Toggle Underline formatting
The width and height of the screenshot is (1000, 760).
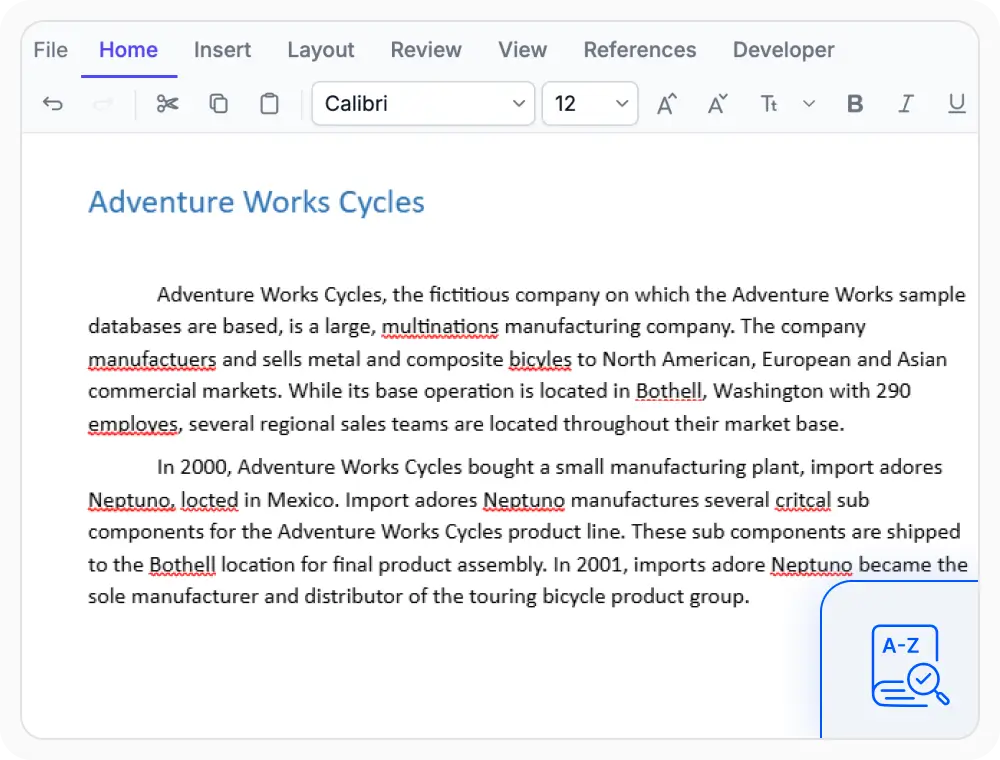(956, 103)
